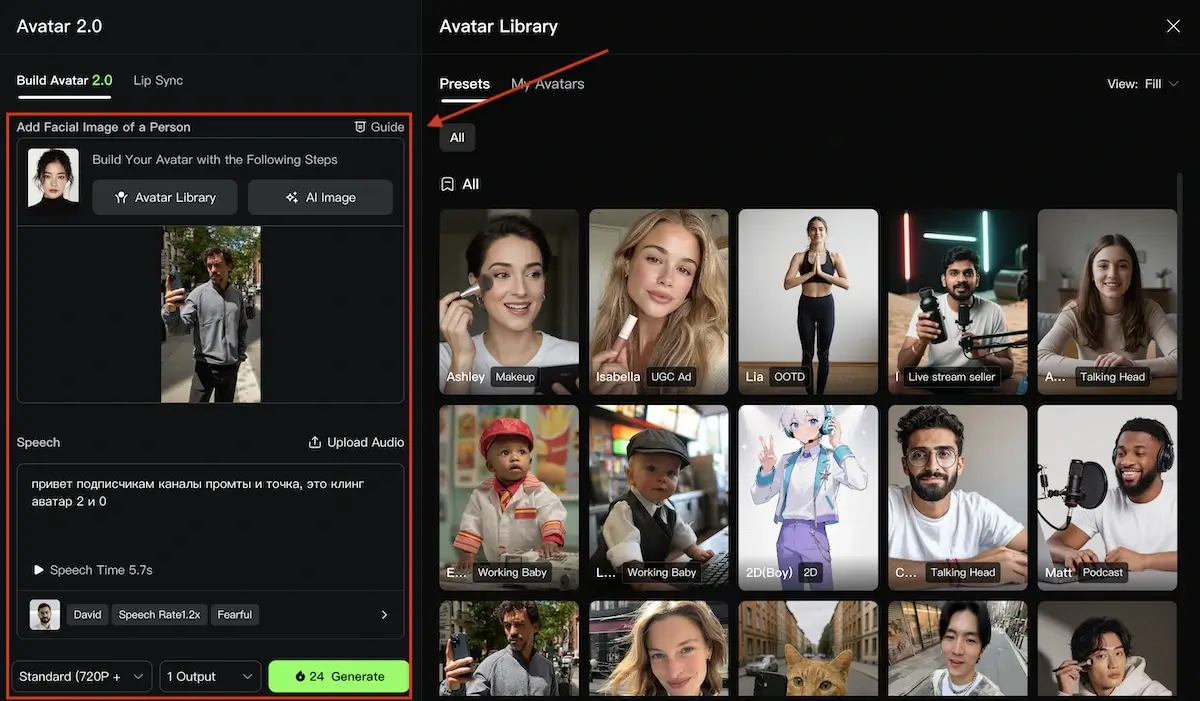Switch to the My Avatars tab
This screenshot has height=701, width=1200.
(548, 84)
